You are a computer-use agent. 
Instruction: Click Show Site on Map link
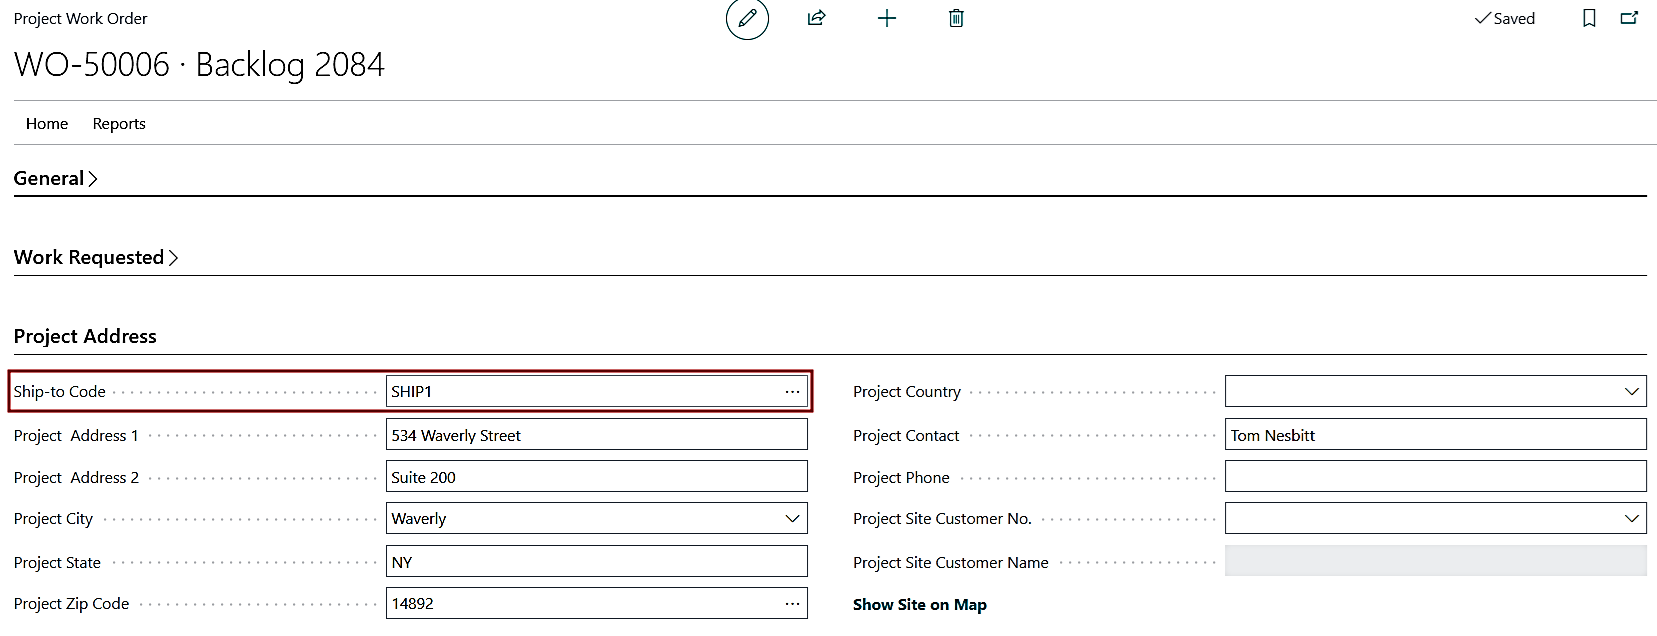919,605
